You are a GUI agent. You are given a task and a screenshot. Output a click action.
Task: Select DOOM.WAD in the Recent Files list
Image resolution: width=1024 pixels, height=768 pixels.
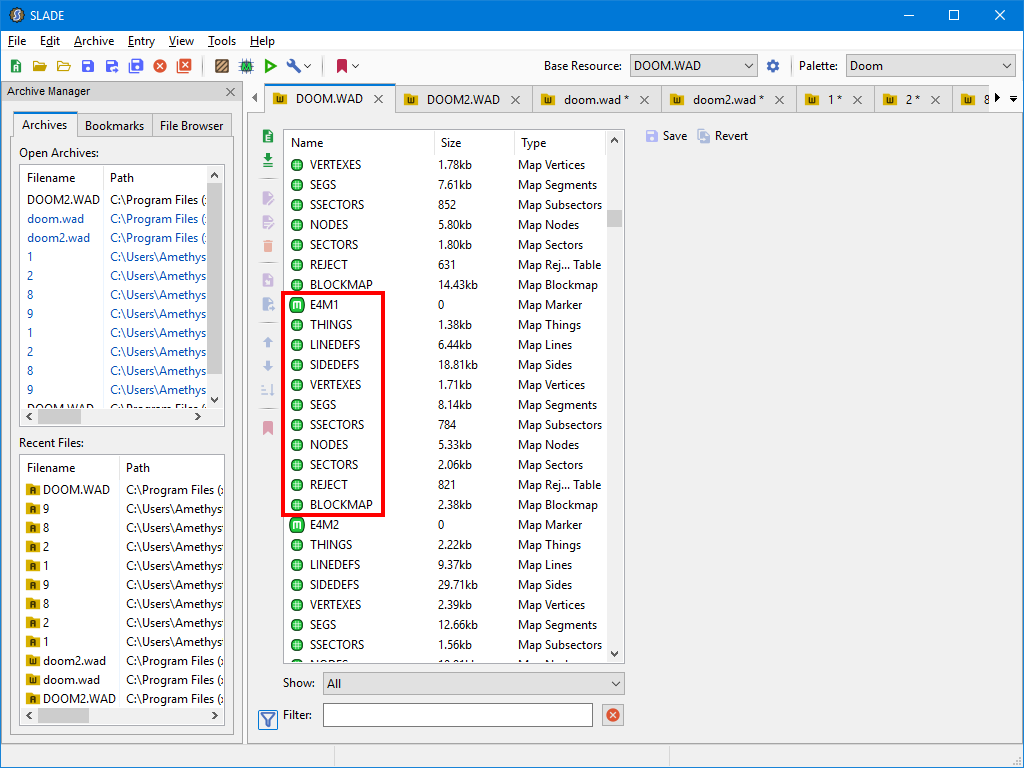pos(123,490)
